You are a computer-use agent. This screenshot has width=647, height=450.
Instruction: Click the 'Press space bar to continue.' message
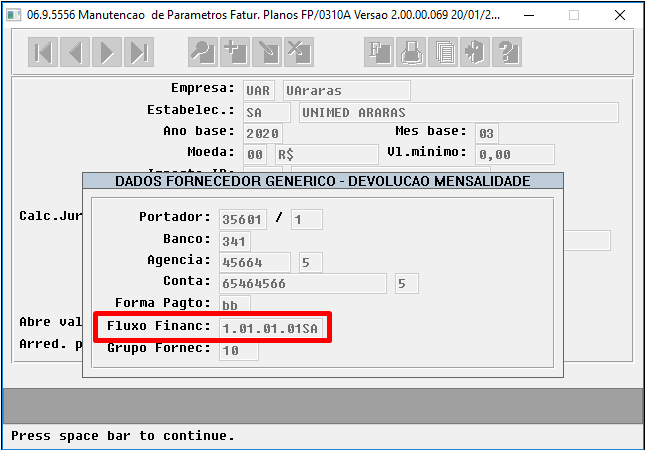(123, 436)
